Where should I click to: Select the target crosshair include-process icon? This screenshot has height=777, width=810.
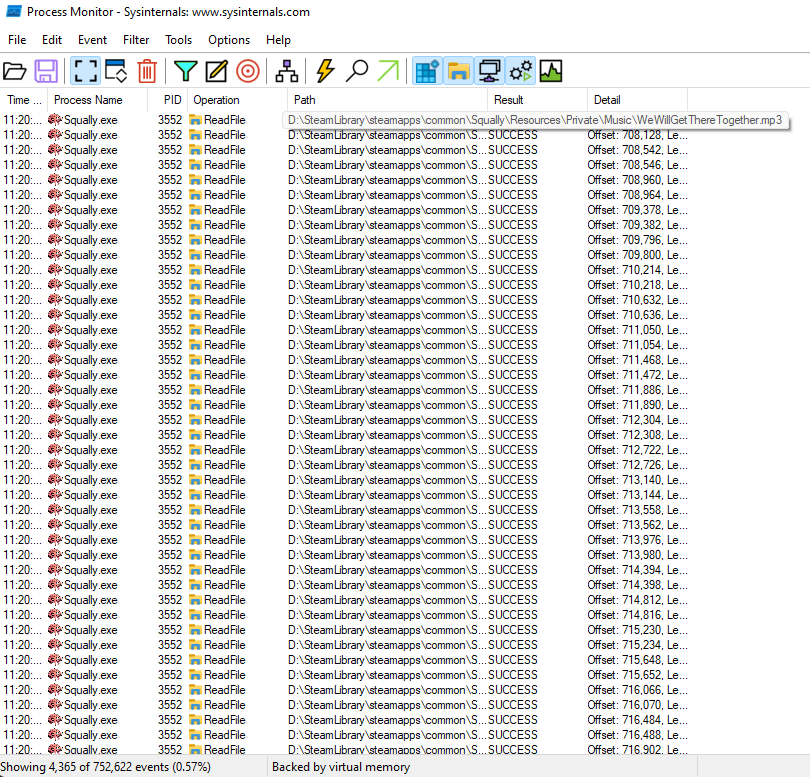coord(247,71)
